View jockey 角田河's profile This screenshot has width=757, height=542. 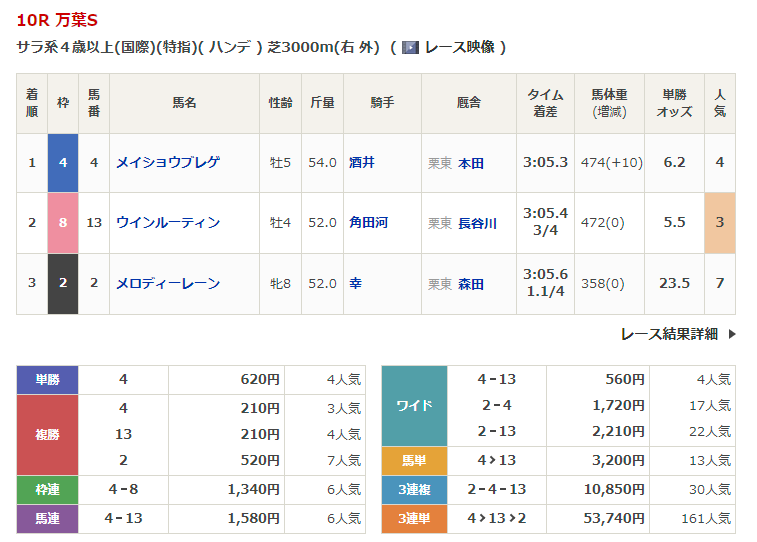click(368, 223)
